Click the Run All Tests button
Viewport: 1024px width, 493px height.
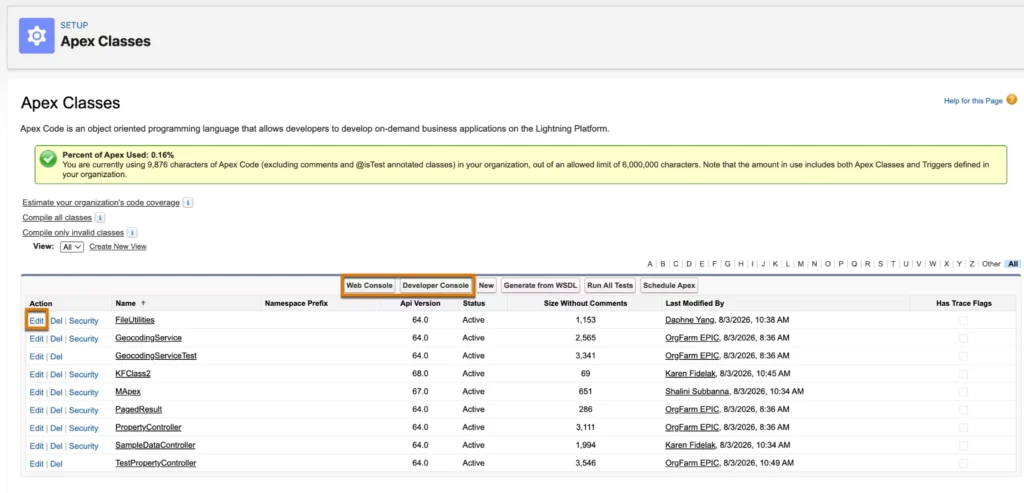609,285
